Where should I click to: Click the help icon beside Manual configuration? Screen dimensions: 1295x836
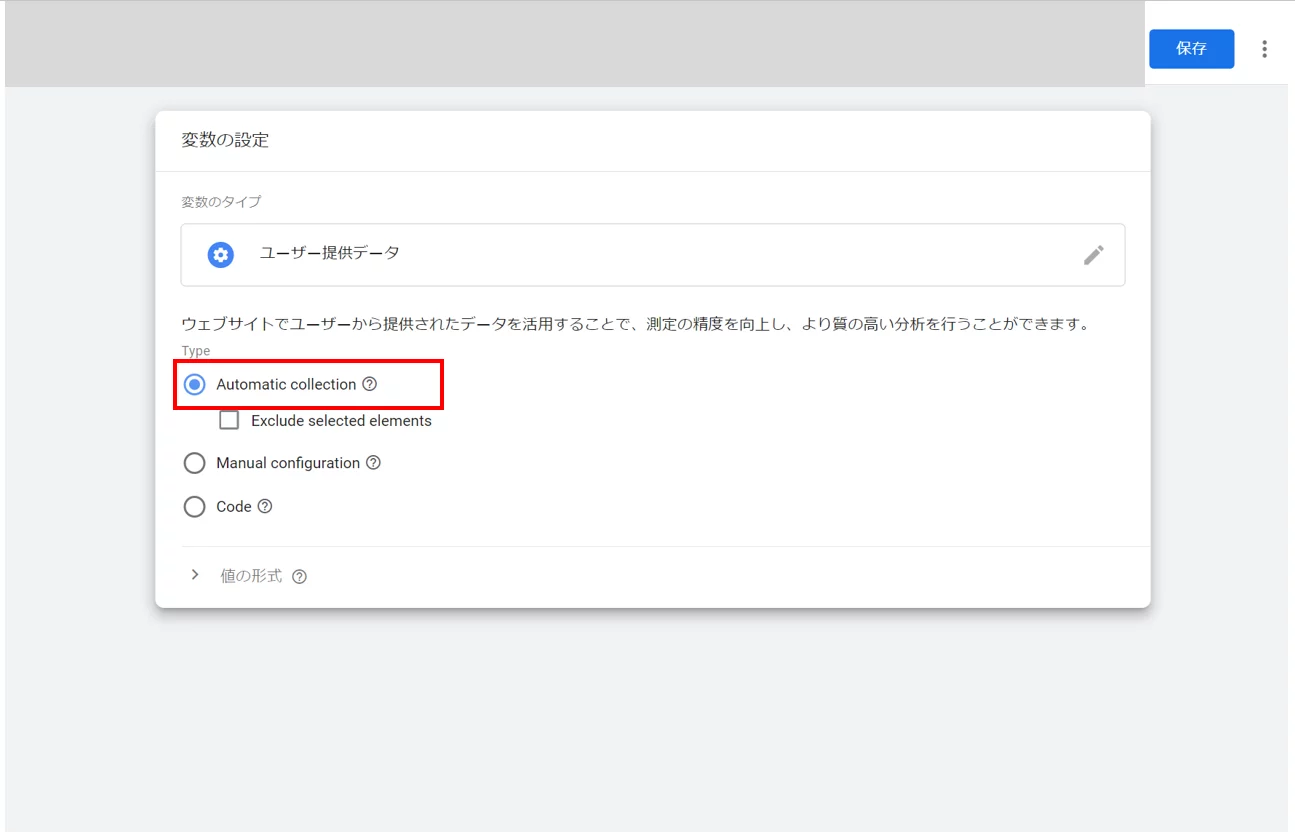[x=374, y=463]
